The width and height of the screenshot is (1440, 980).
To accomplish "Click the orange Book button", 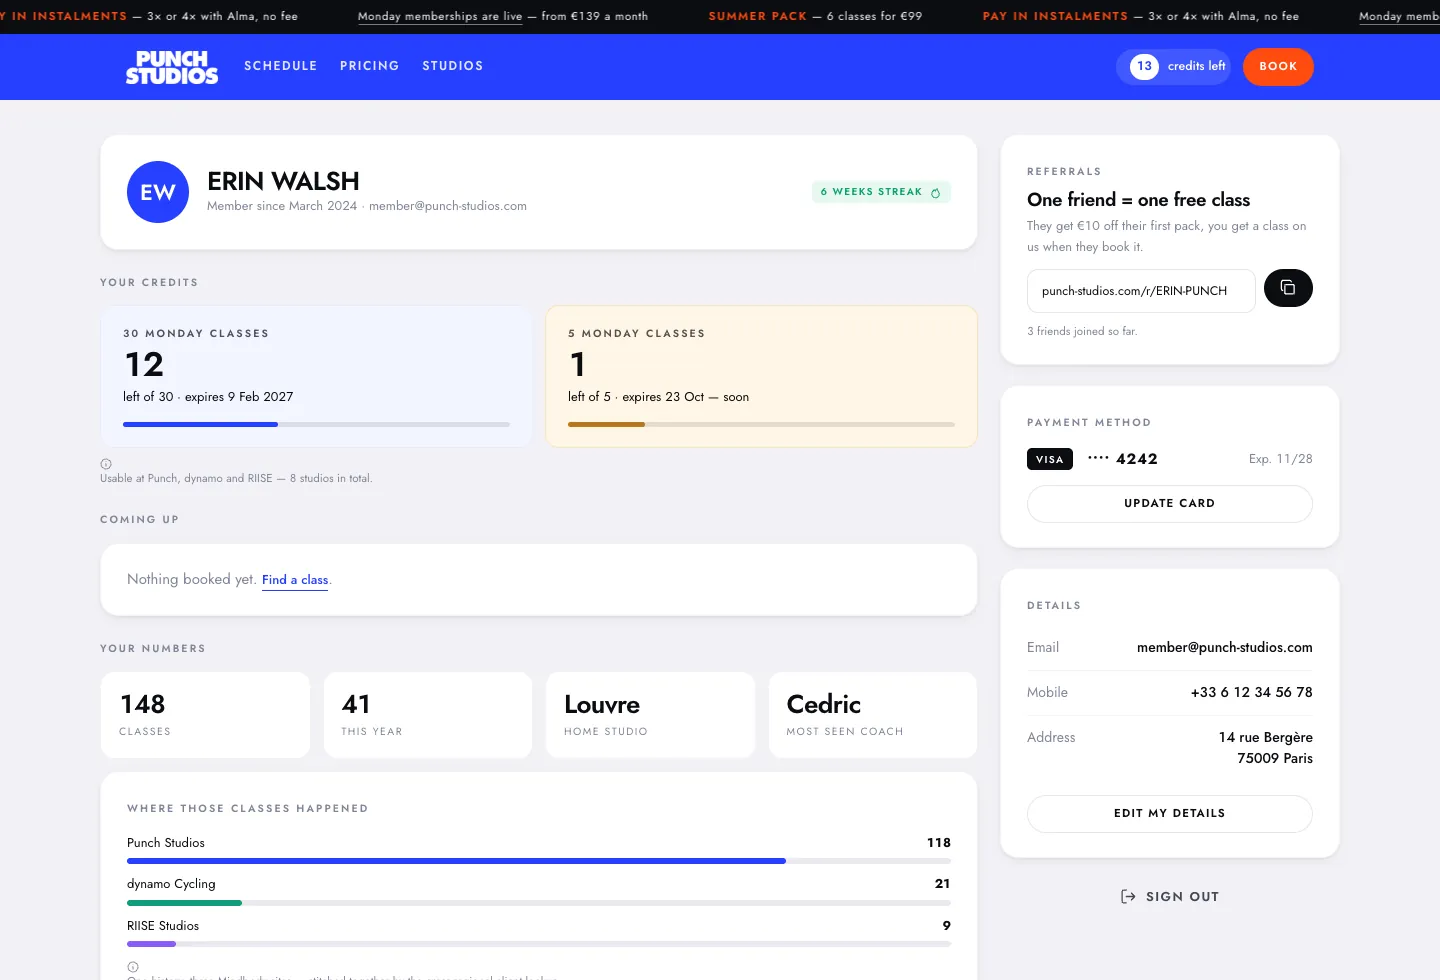I will tap(1278, 67).
